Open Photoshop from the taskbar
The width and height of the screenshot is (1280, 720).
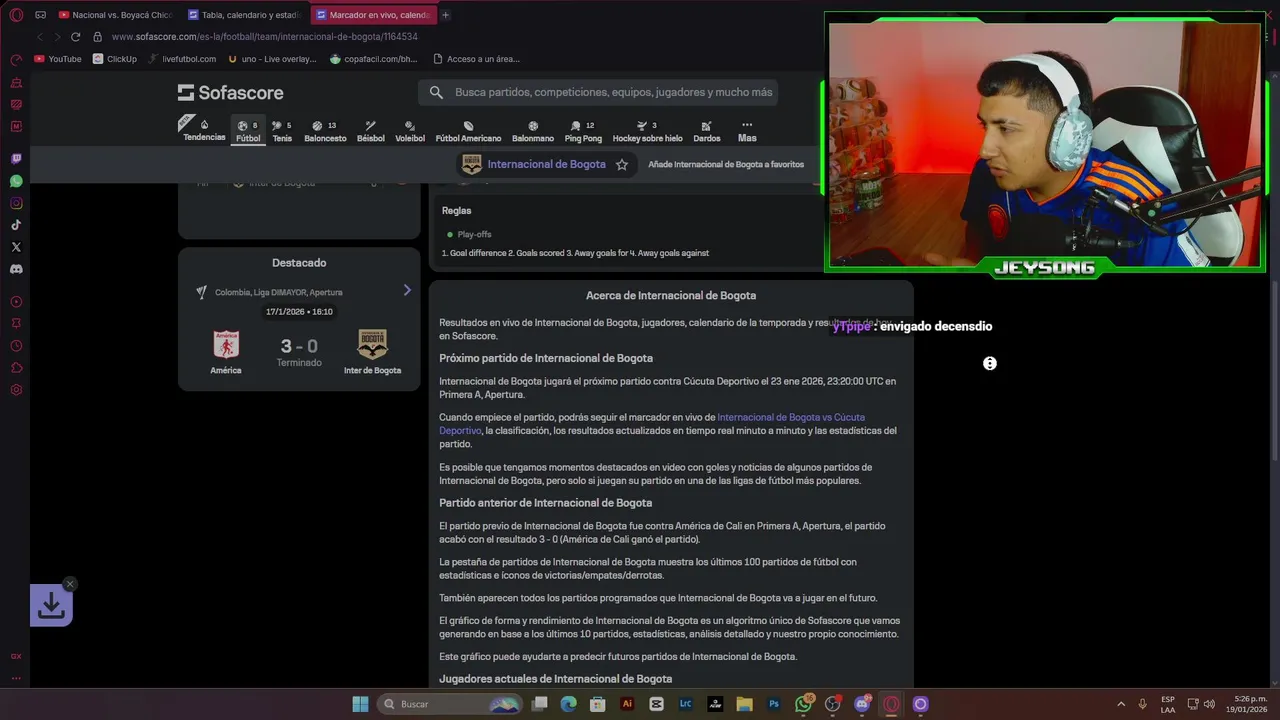pyautogui.click(x=774, y=704)
